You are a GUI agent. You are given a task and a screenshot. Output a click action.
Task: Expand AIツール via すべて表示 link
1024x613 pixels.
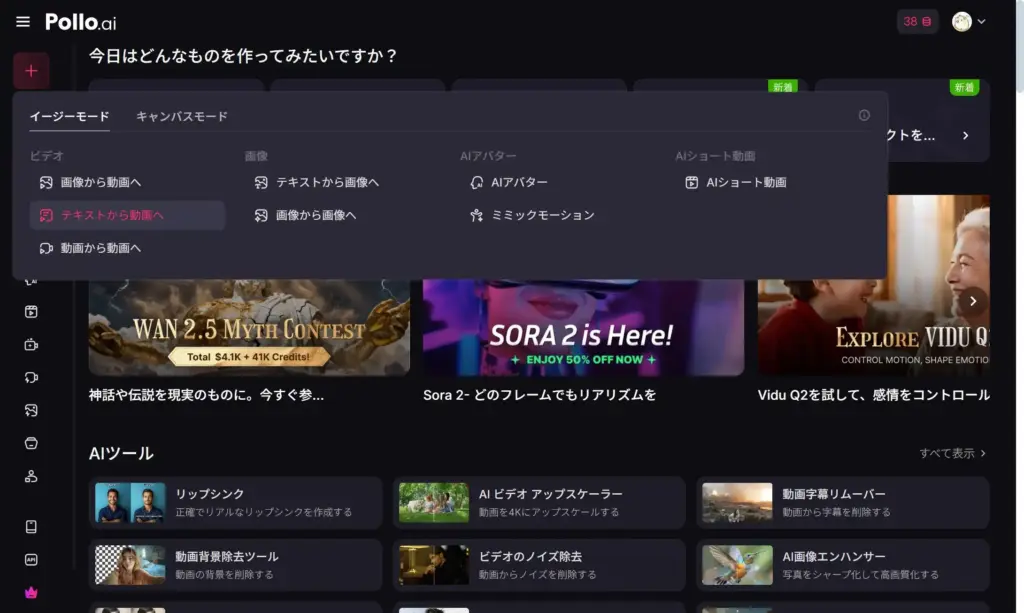pyautogui.click(x=953, y=453)
